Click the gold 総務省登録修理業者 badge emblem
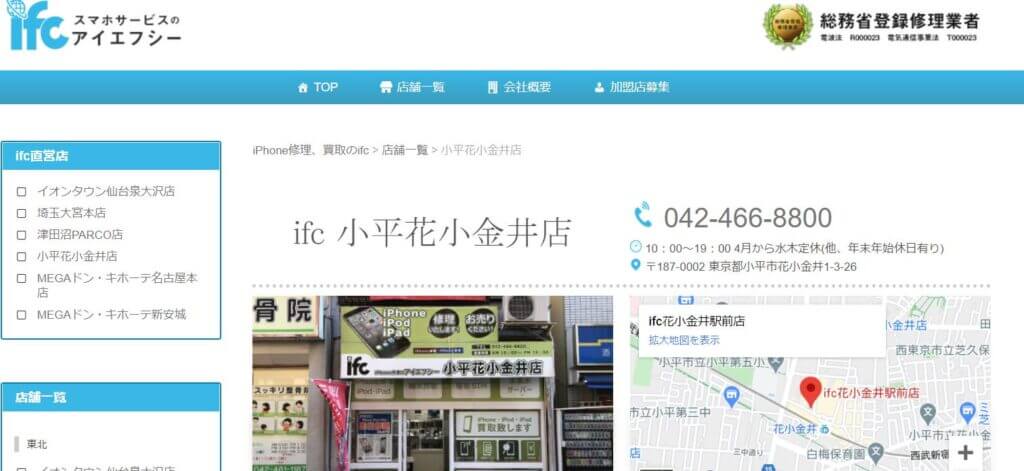Viewport: 1024px width, 471px height. coord(788,25)
